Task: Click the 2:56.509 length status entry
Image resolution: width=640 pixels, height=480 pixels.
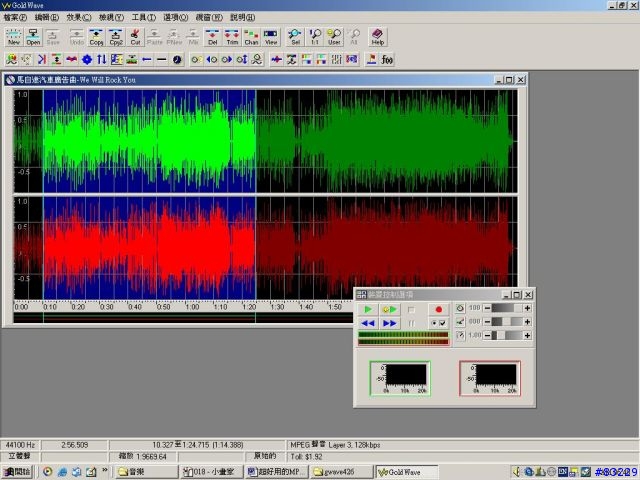Action: (75, 445)
